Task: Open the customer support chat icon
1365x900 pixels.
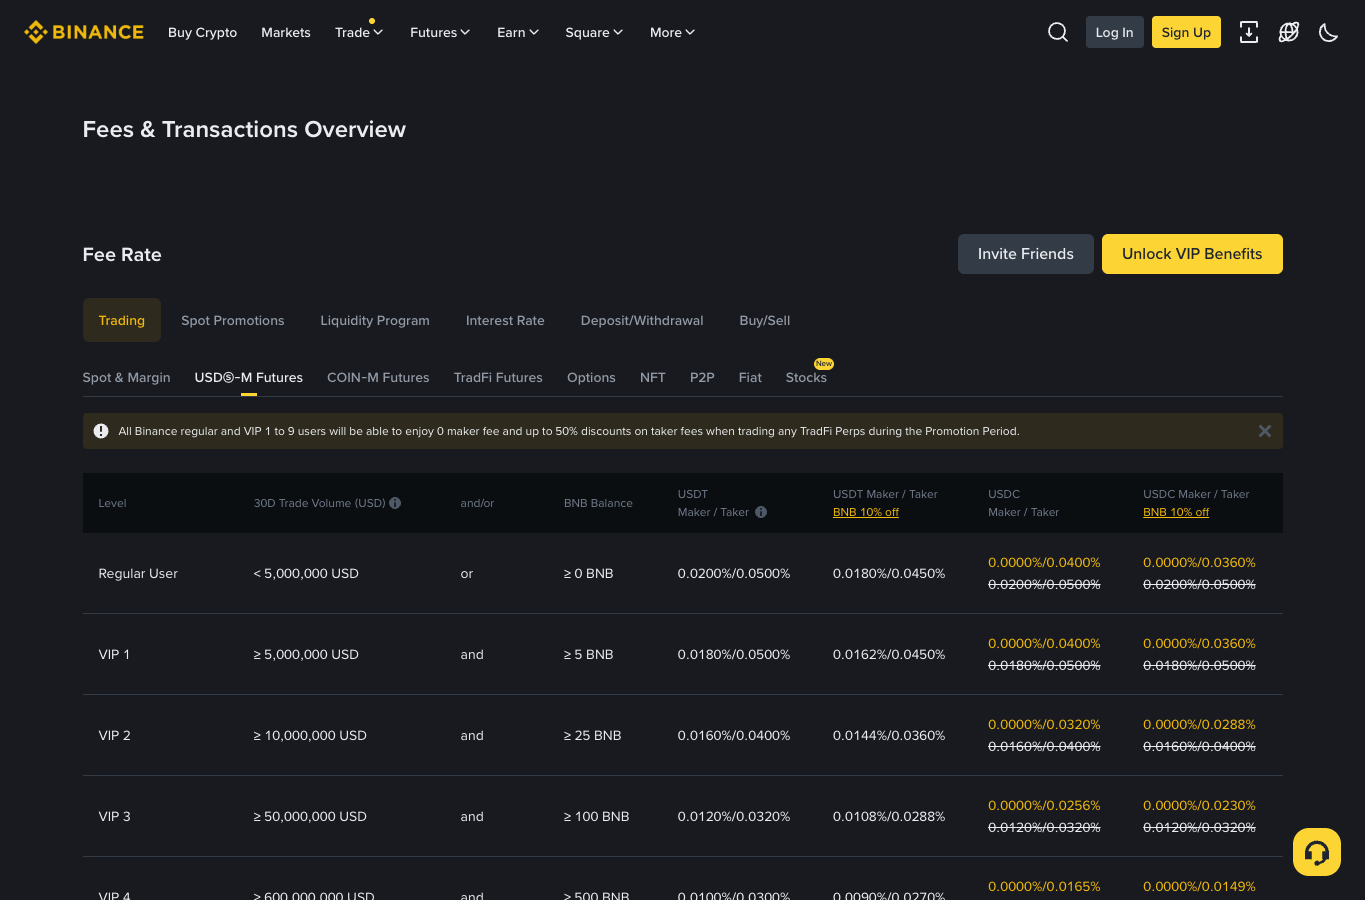Action: 1317,852
